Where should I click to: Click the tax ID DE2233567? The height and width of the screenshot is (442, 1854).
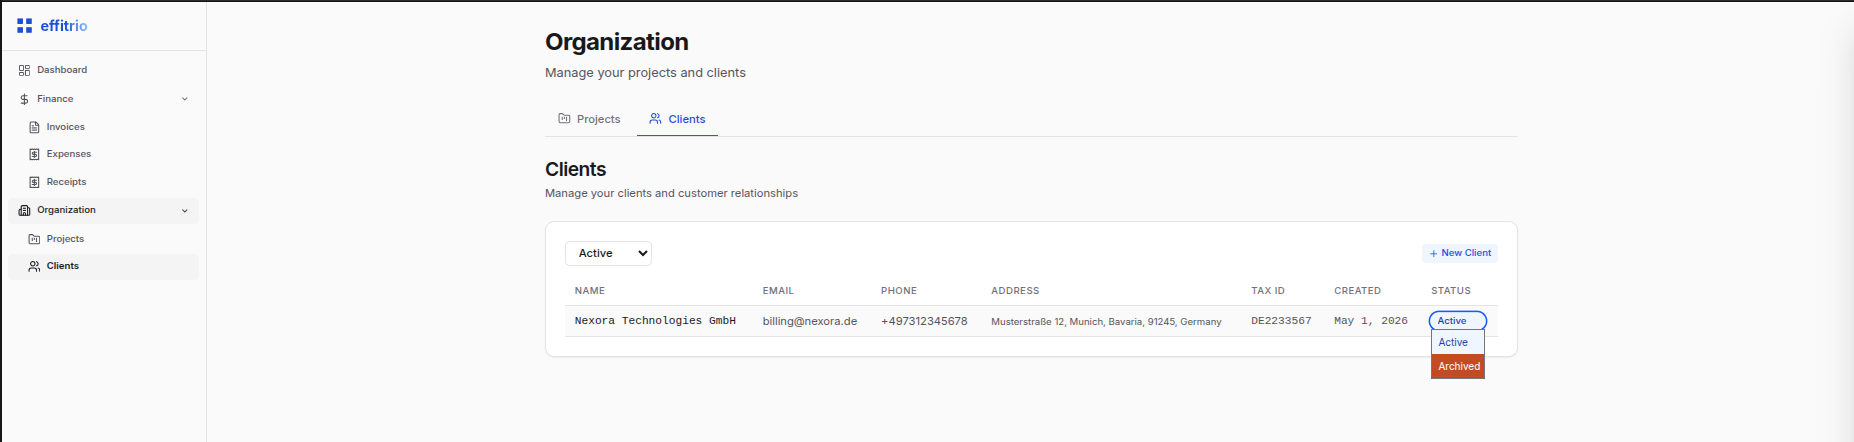click(x=1281, y=321)
